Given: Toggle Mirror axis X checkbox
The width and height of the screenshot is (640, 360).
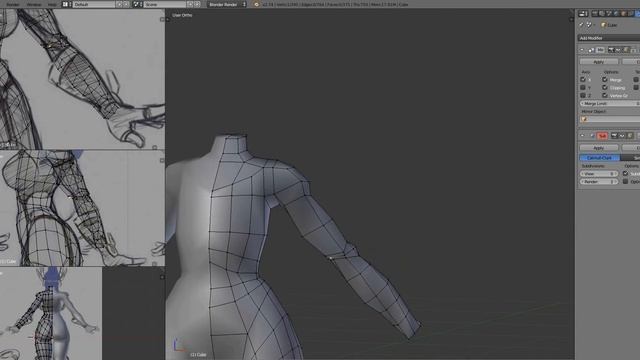Looking at the screenshot, I should 583,80.
